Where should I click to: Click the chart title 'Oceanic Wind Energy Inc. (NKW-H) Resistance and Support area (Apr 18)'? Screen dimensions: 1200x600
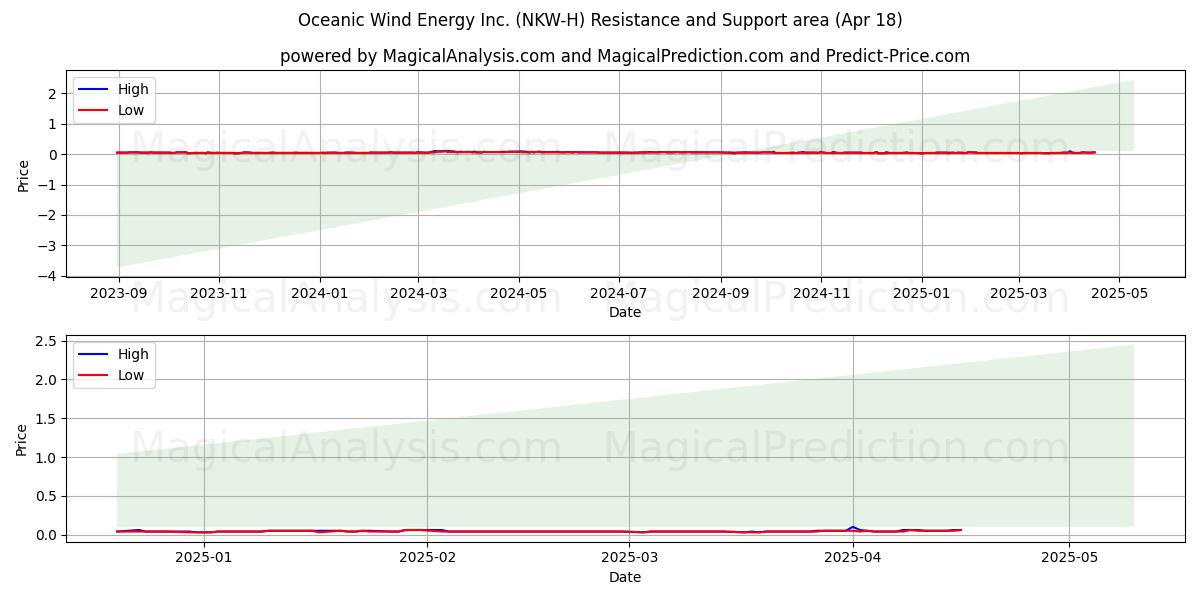(600, 20)
